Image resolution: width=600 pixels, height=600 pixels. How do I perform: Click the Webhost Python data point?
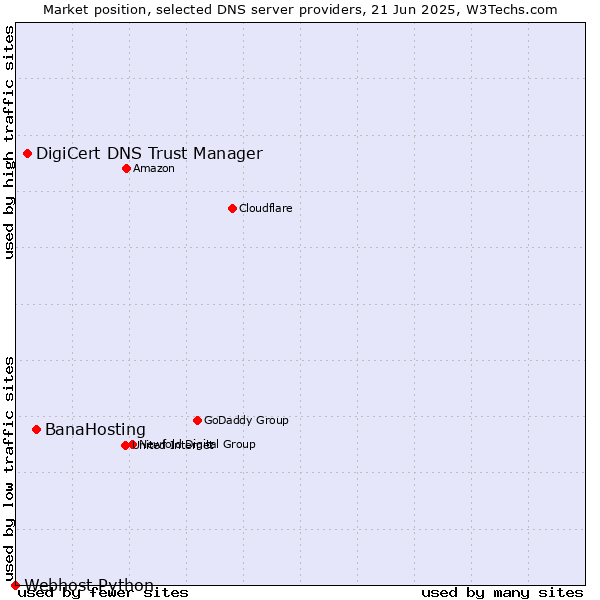point(15,585)
